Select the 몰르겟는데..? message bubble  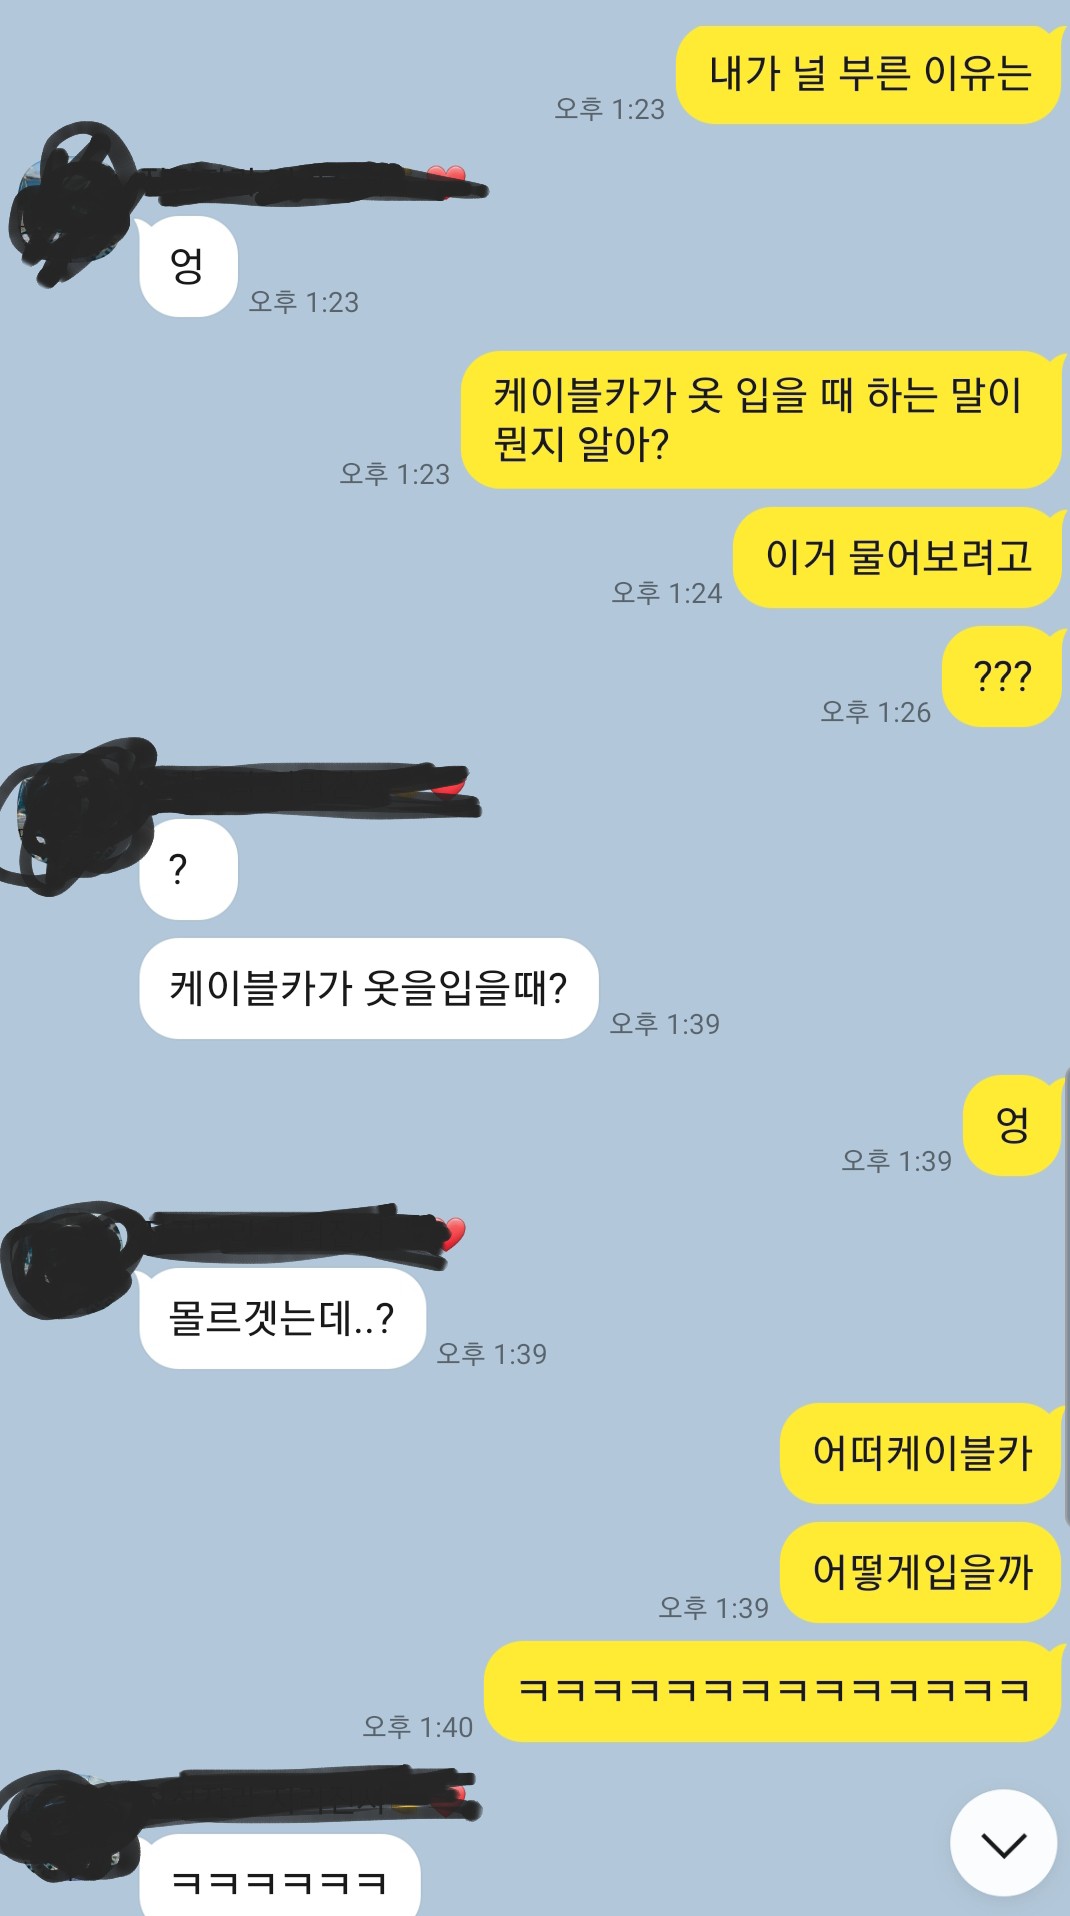click(x=282, y=1319)
